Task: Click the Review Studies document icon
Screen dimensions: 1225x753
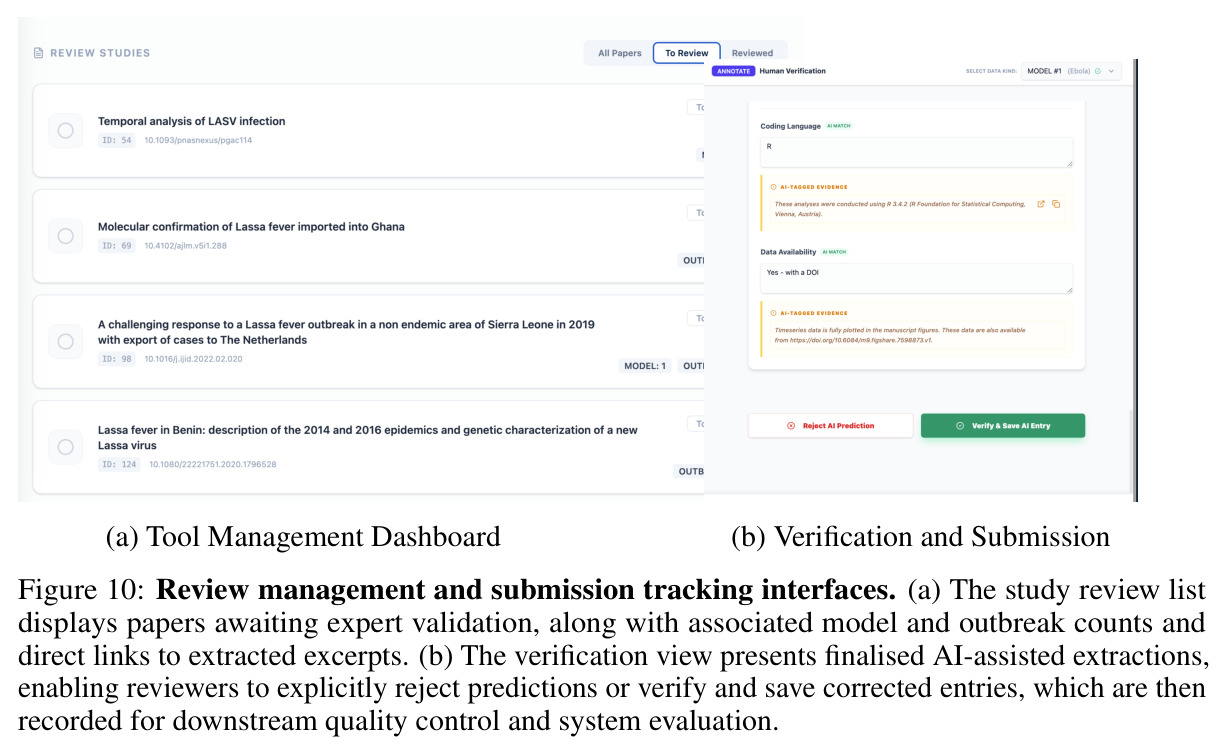Action: tap(39, 53)
